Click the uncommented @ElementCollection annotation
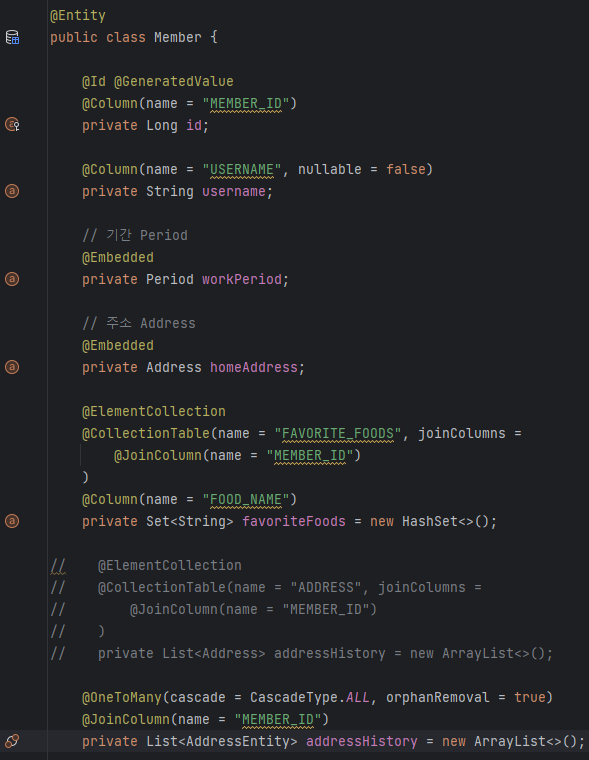 154,412
